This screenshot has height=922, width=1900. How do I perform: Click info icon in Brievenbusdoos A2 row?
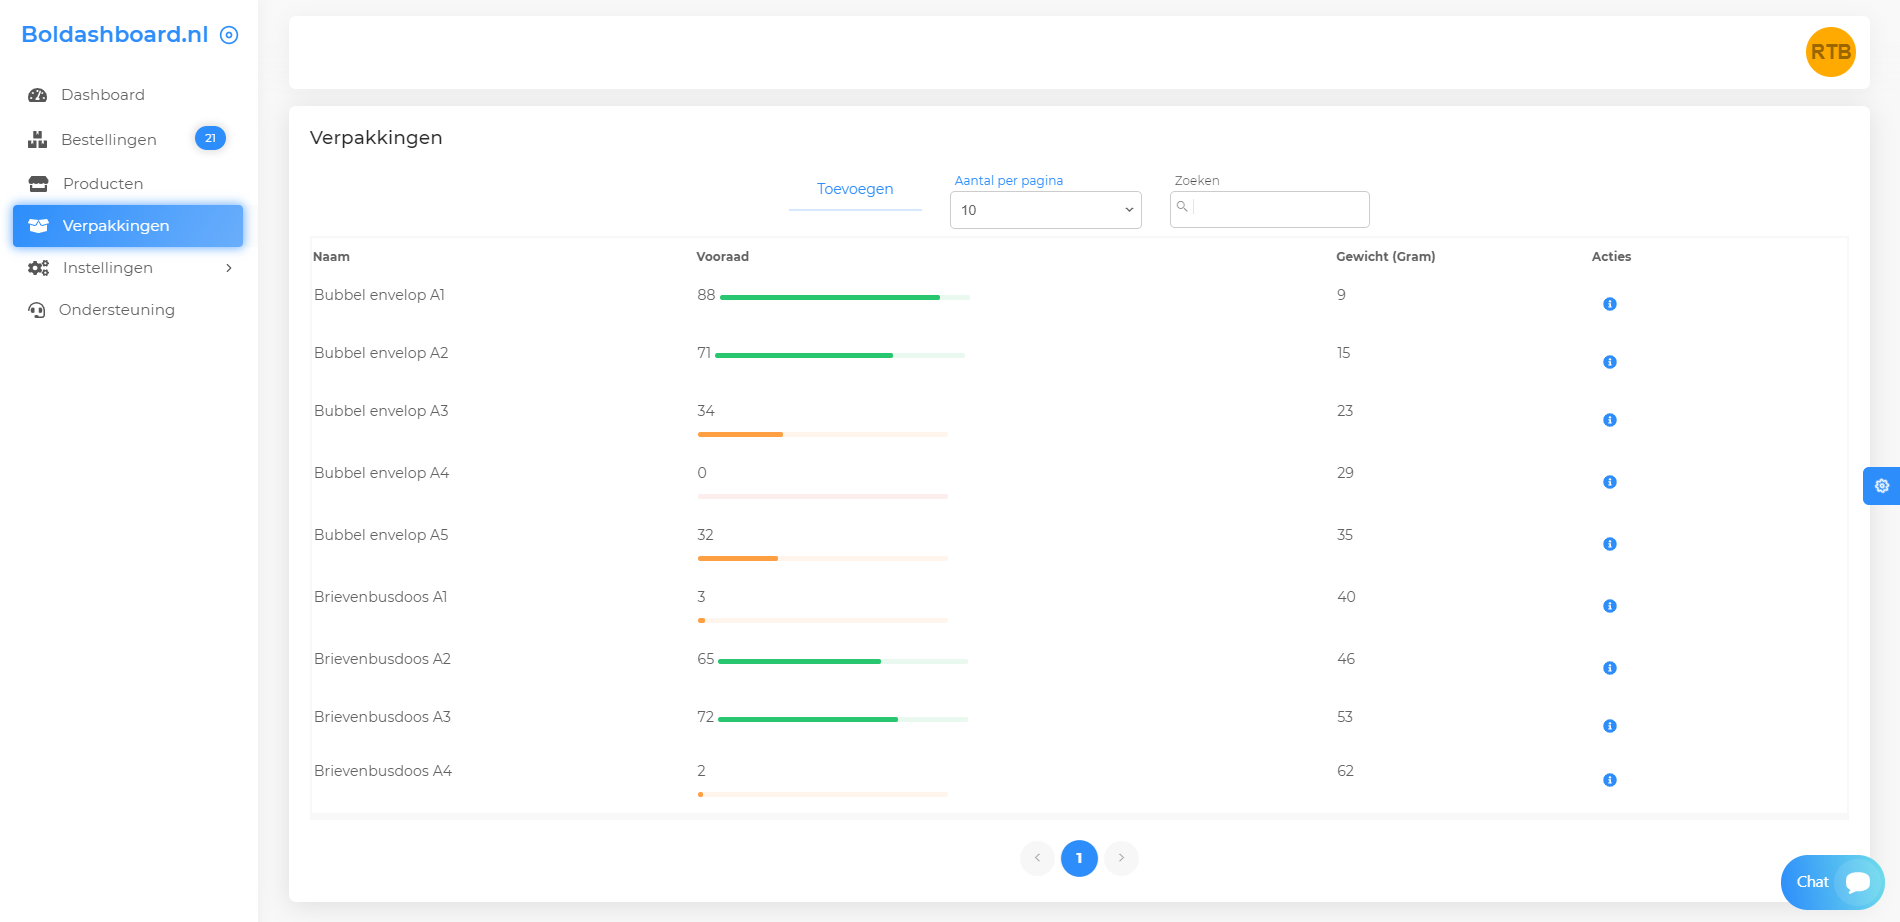click(1609, 668)
